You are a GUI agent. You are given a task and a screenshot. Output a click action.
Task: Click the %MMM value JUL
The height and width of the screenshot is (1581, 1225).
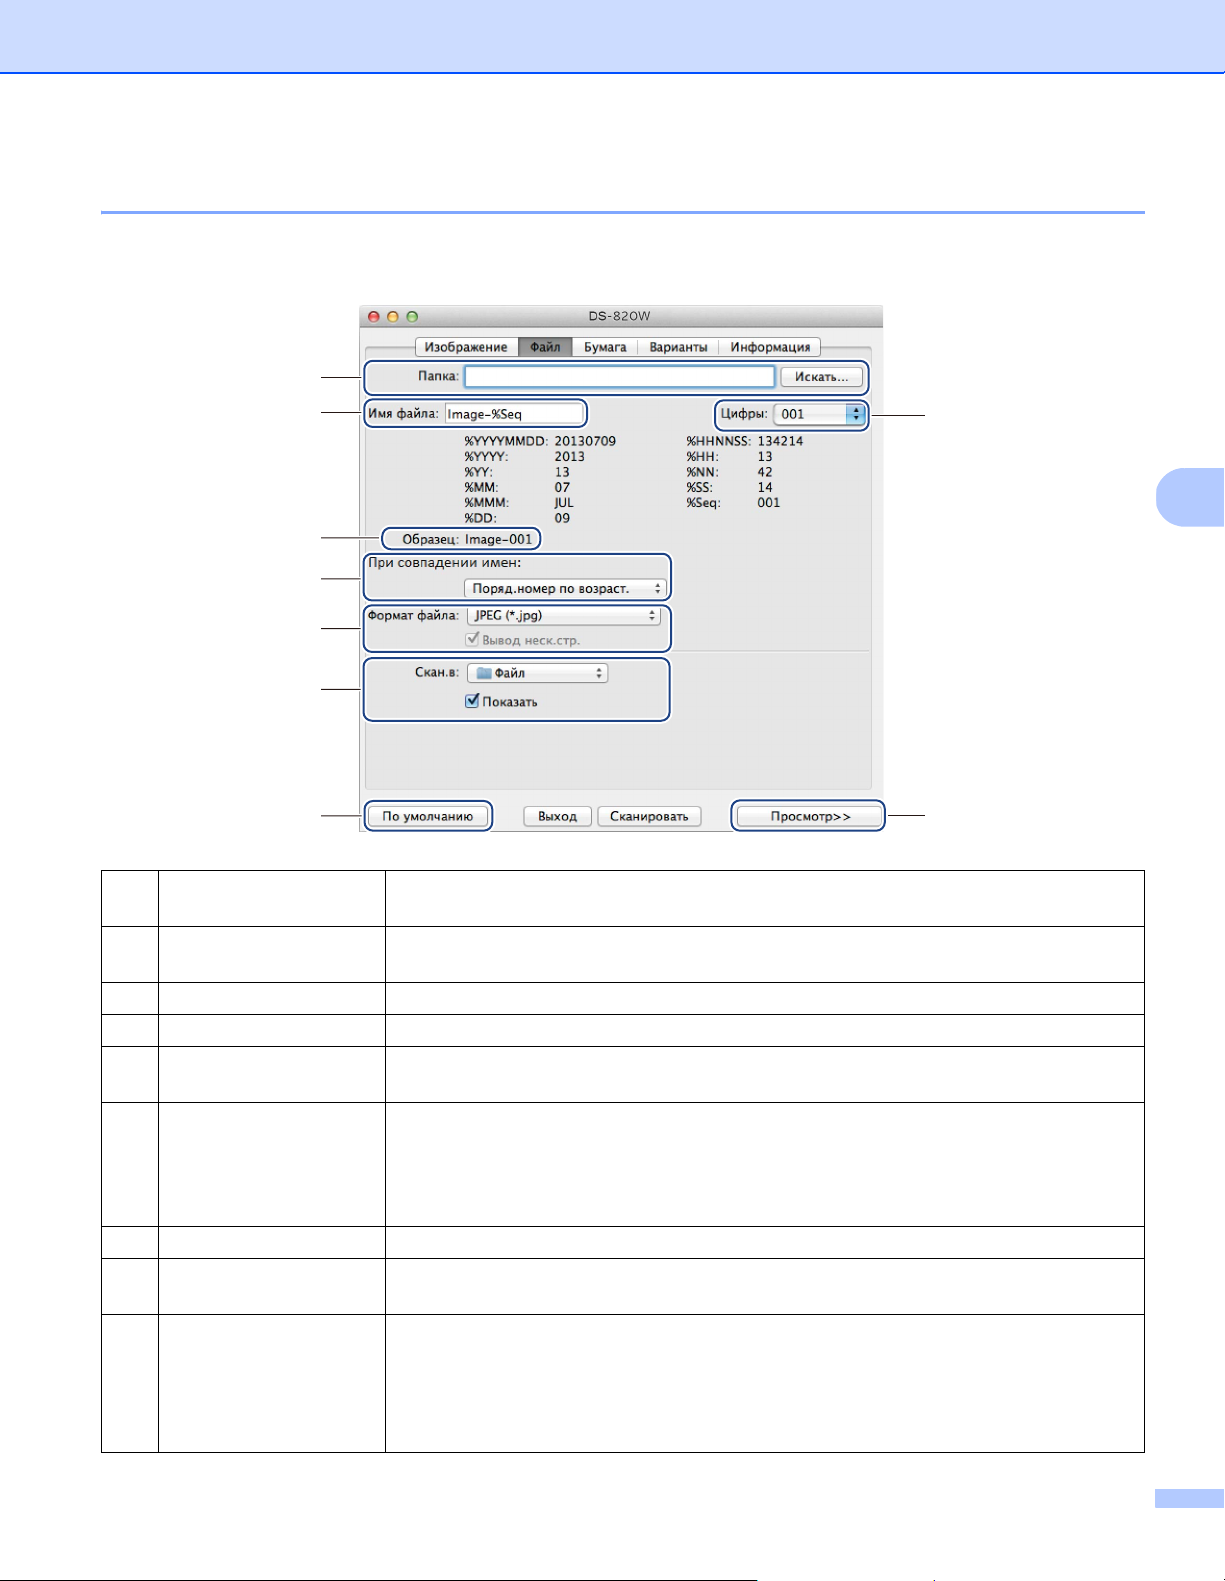(564, 503)
